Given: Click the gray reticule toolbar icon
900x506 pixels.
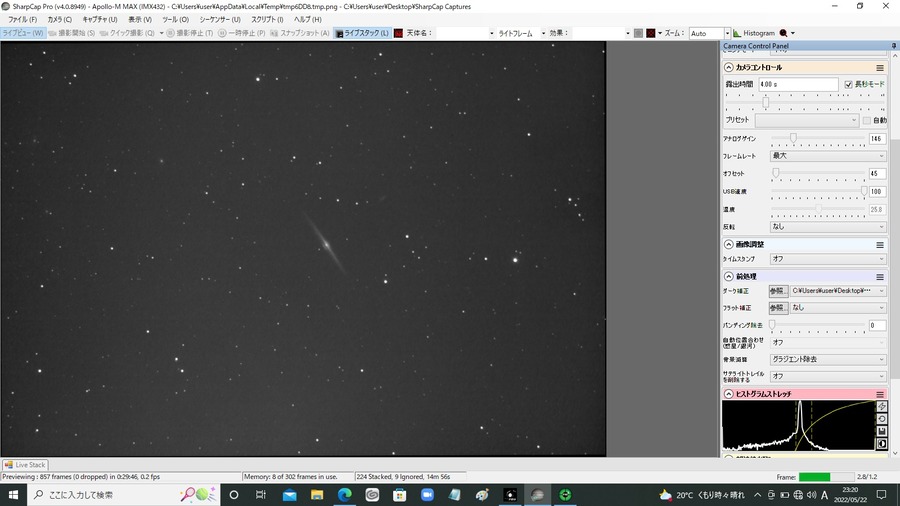Looking at the screenshot, I should click(638, 33).
